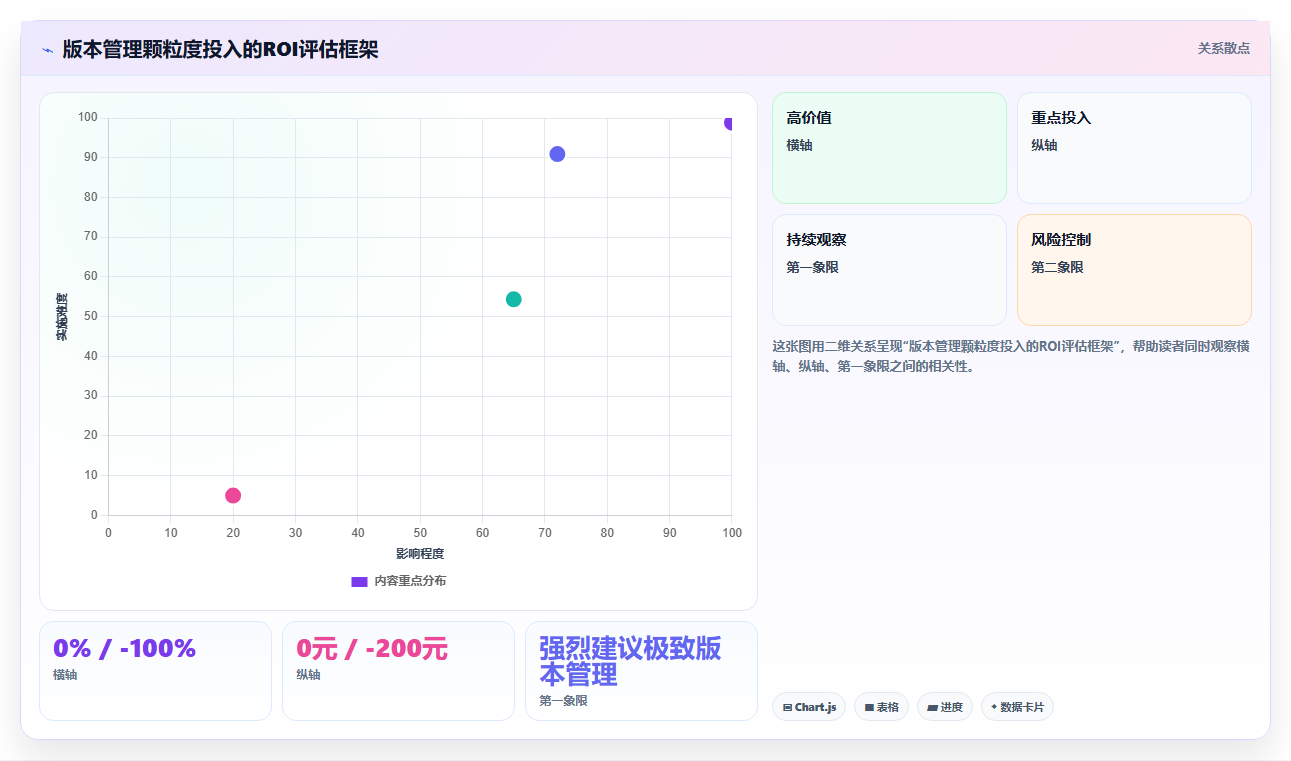Click the description paragraph under quadrant cards

pos(1011,356)
